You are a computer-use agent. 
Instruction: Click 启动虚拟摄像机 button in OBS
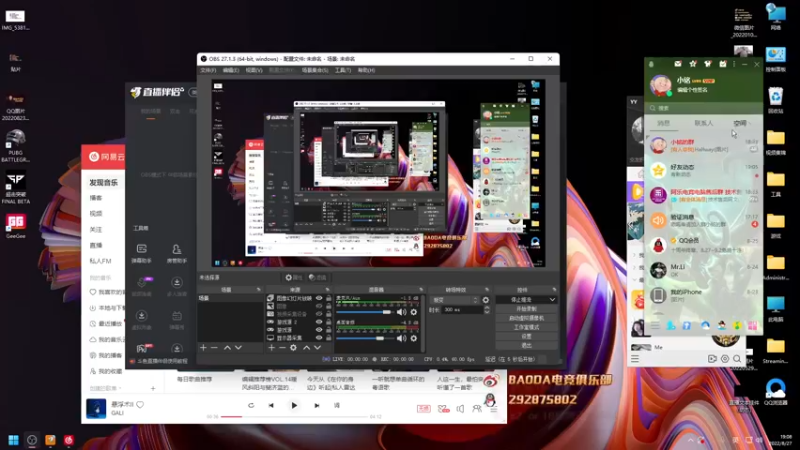(526, 318)
